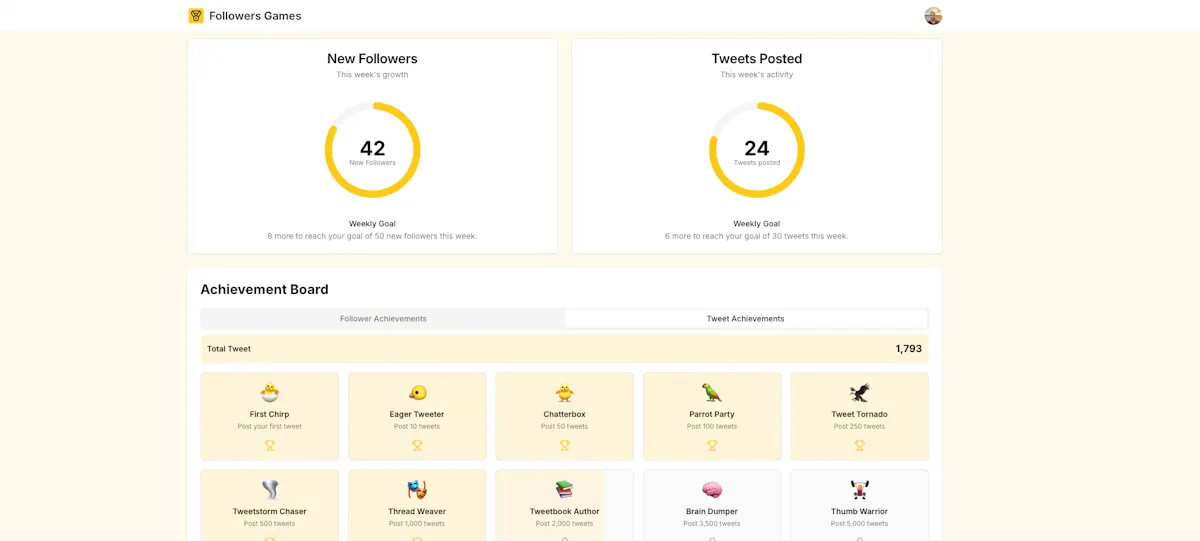Click the Tweets Posted progress ring

coord(757,150)
